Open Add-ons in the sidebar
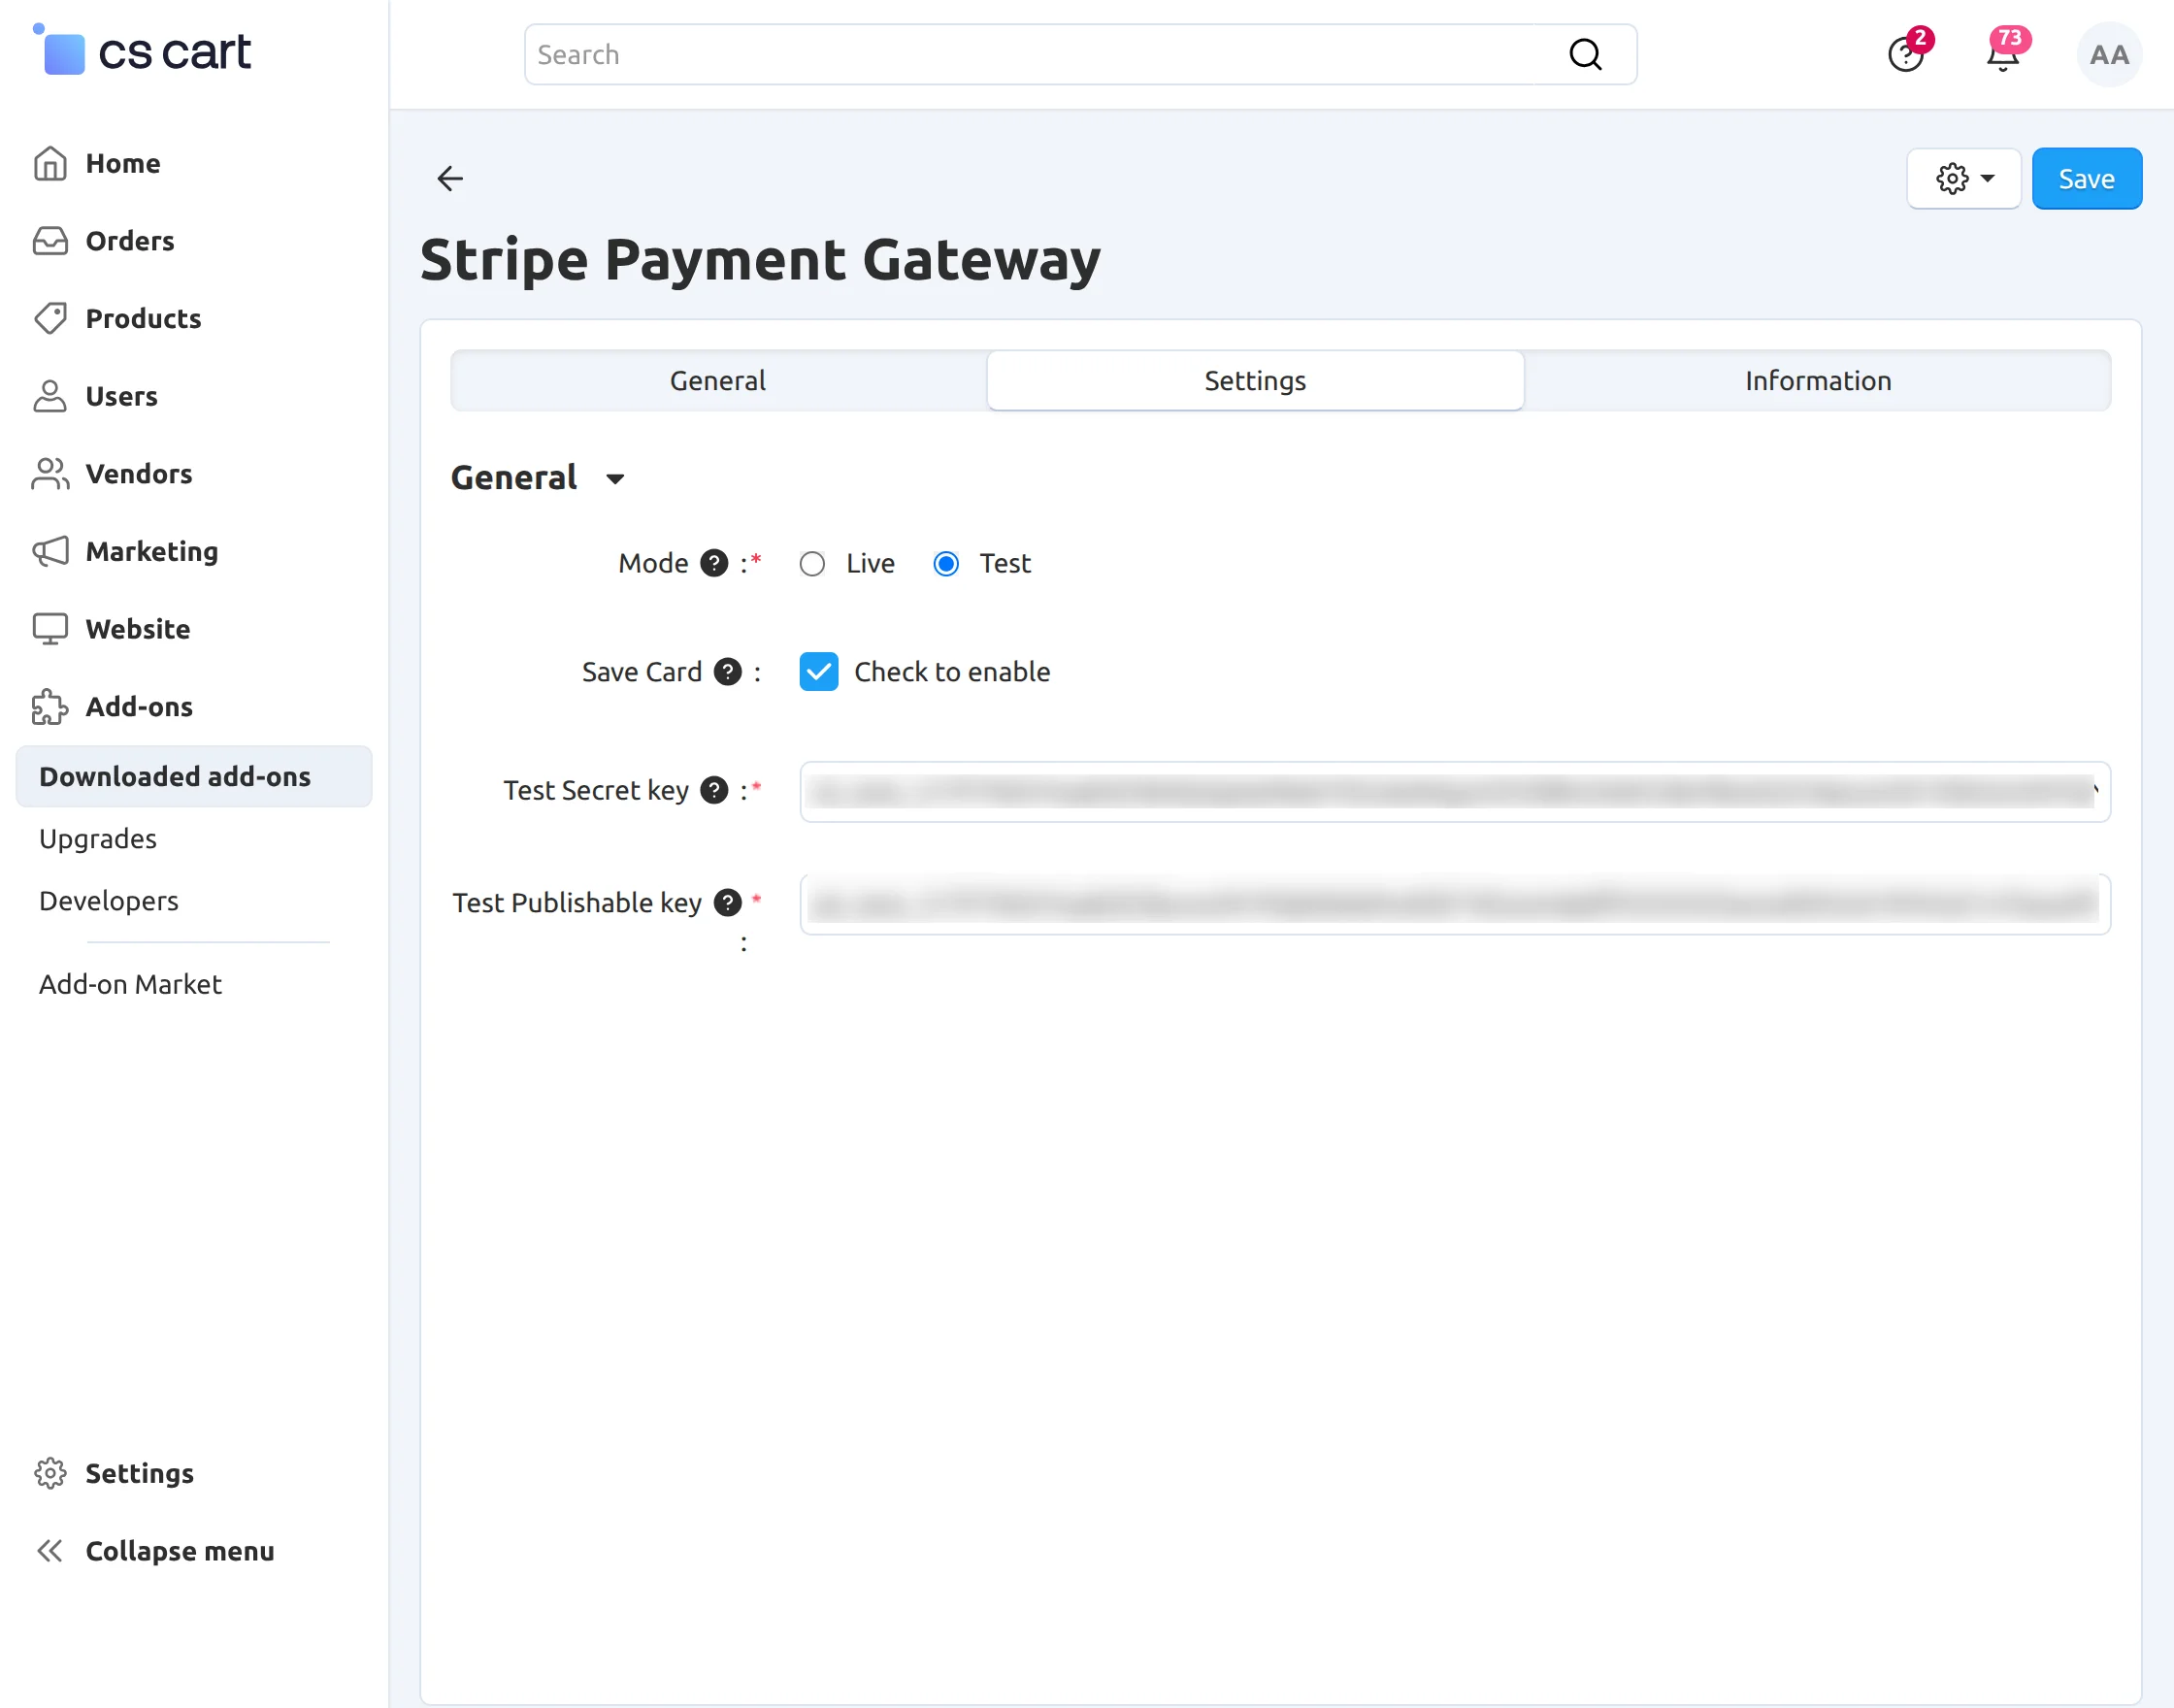2174x1708 pixels. (x=139, y=707)
